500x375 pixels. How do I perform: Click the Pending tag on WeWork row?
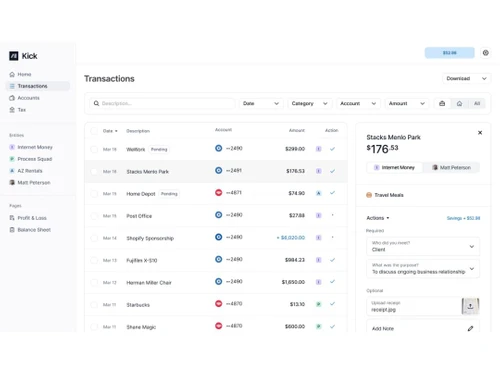coord(159,149)
